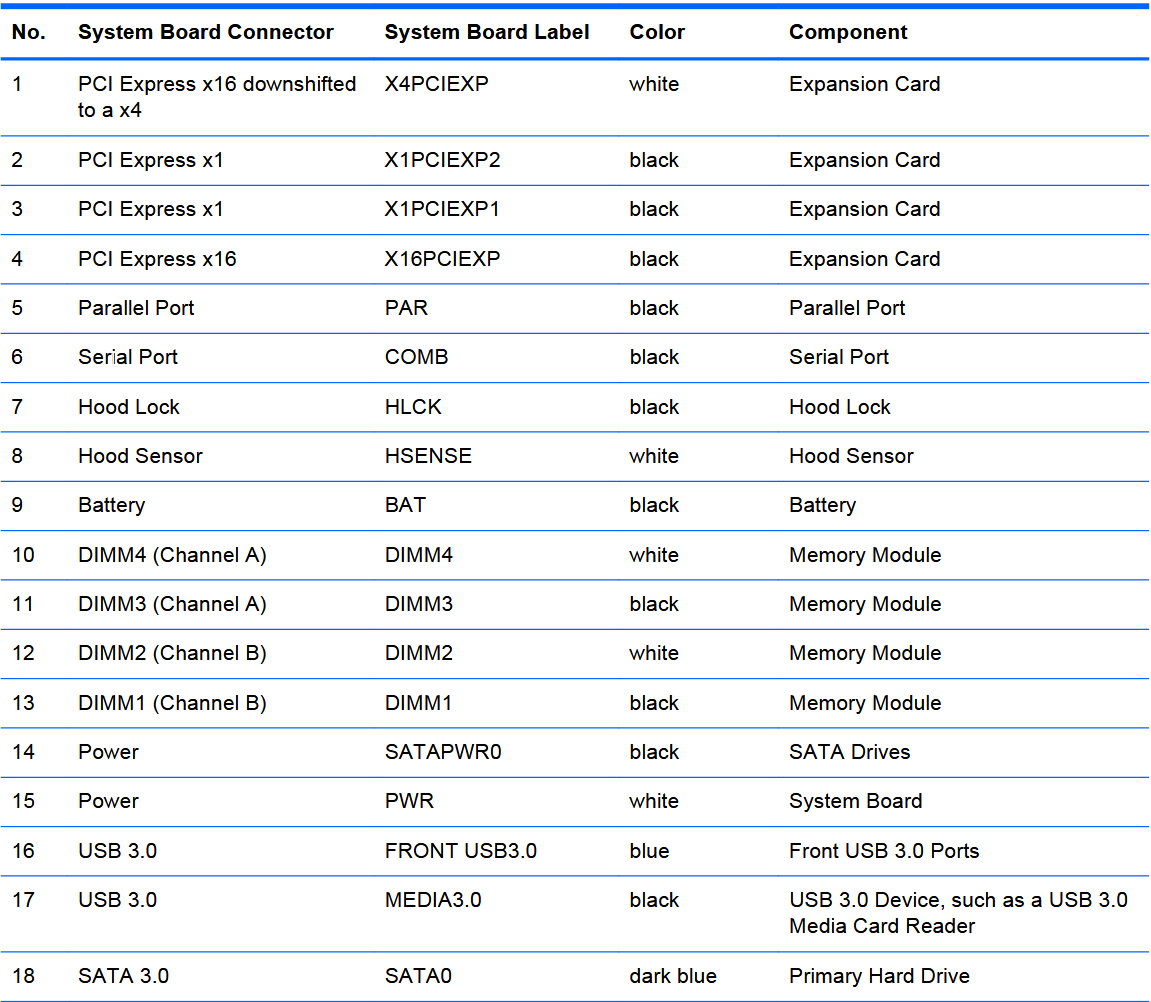Image resolution: width=1151 pixels, height=1002 pixels.
Task: Click the 'FRONT USB3.0' label
Action: click(x=460, y=852)
